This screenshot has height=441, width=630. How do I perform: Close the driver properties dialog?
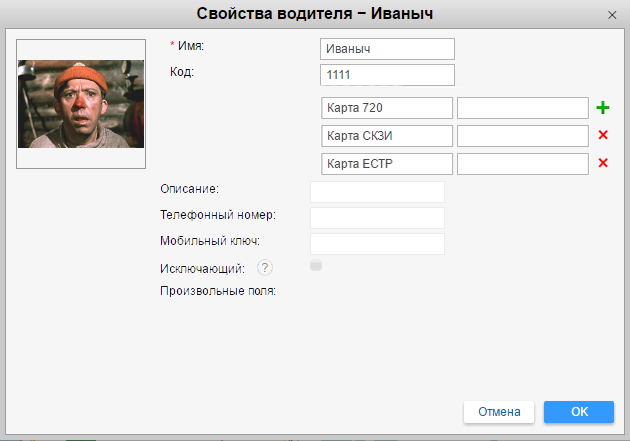pyautogui.click(x=612, y=15)
